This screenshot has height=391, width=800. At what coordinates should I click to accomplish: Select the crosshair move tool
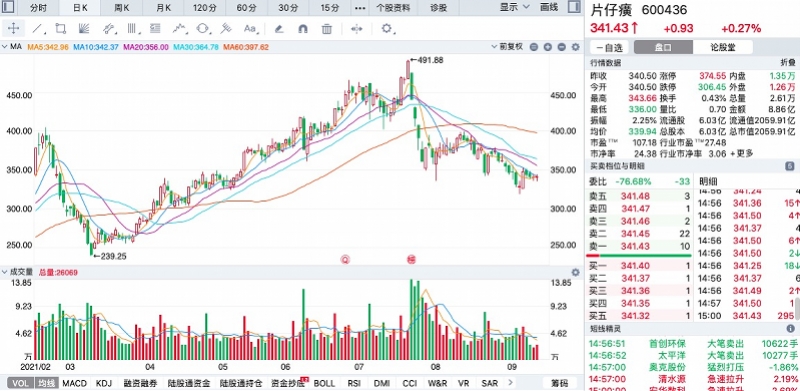click(x=13, y=29)
